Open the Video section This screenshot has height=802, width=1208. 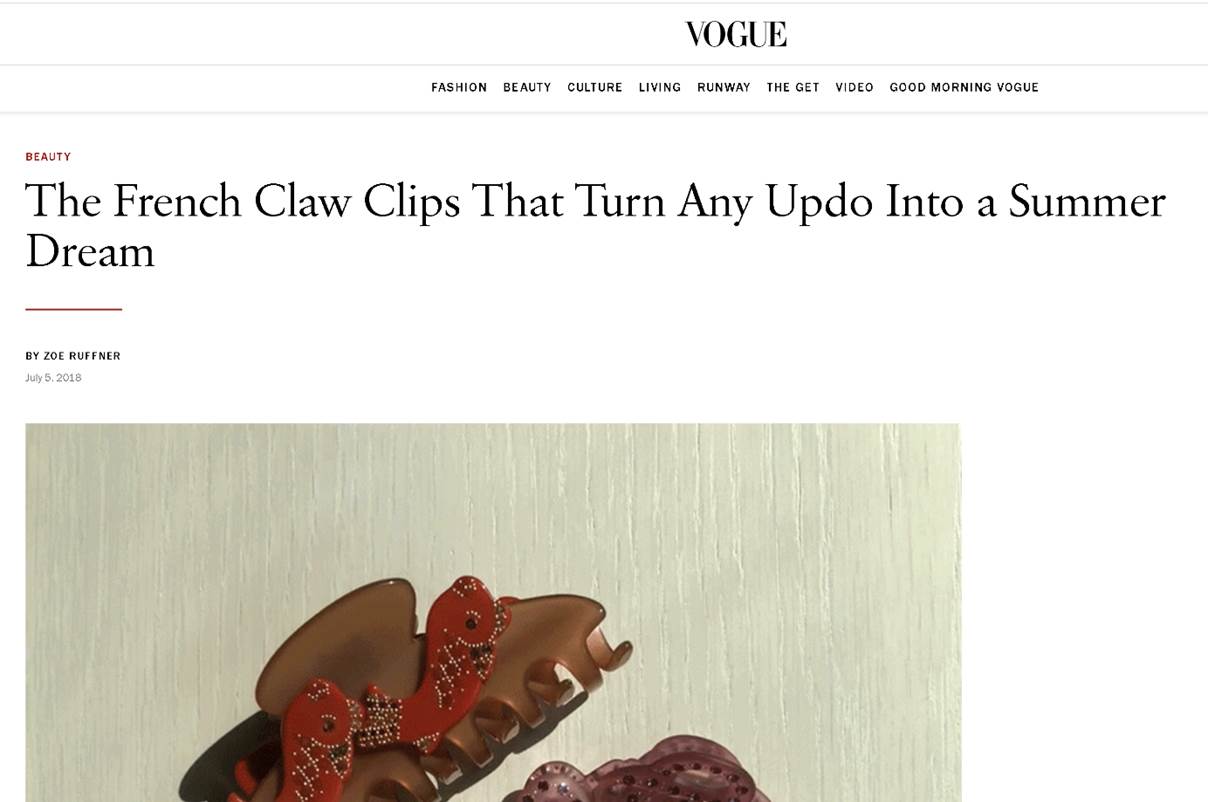point(855,88)
